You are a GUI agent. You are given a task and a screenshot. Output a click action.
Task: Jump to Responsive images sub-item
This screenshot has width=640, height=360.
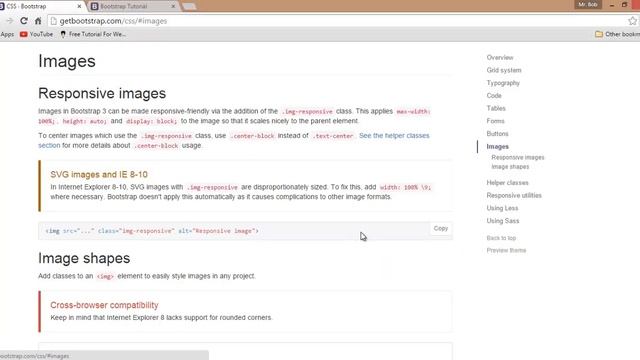(x=518, y=158)
